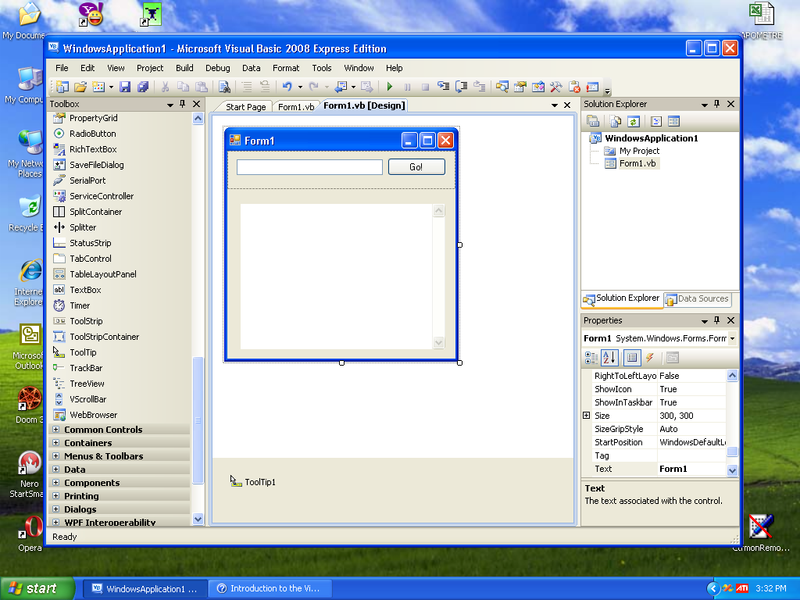The image size is (800, 600).
Task: Click the Start Debugging play icon
Action: pyautogui.click(x=390, y=87)
